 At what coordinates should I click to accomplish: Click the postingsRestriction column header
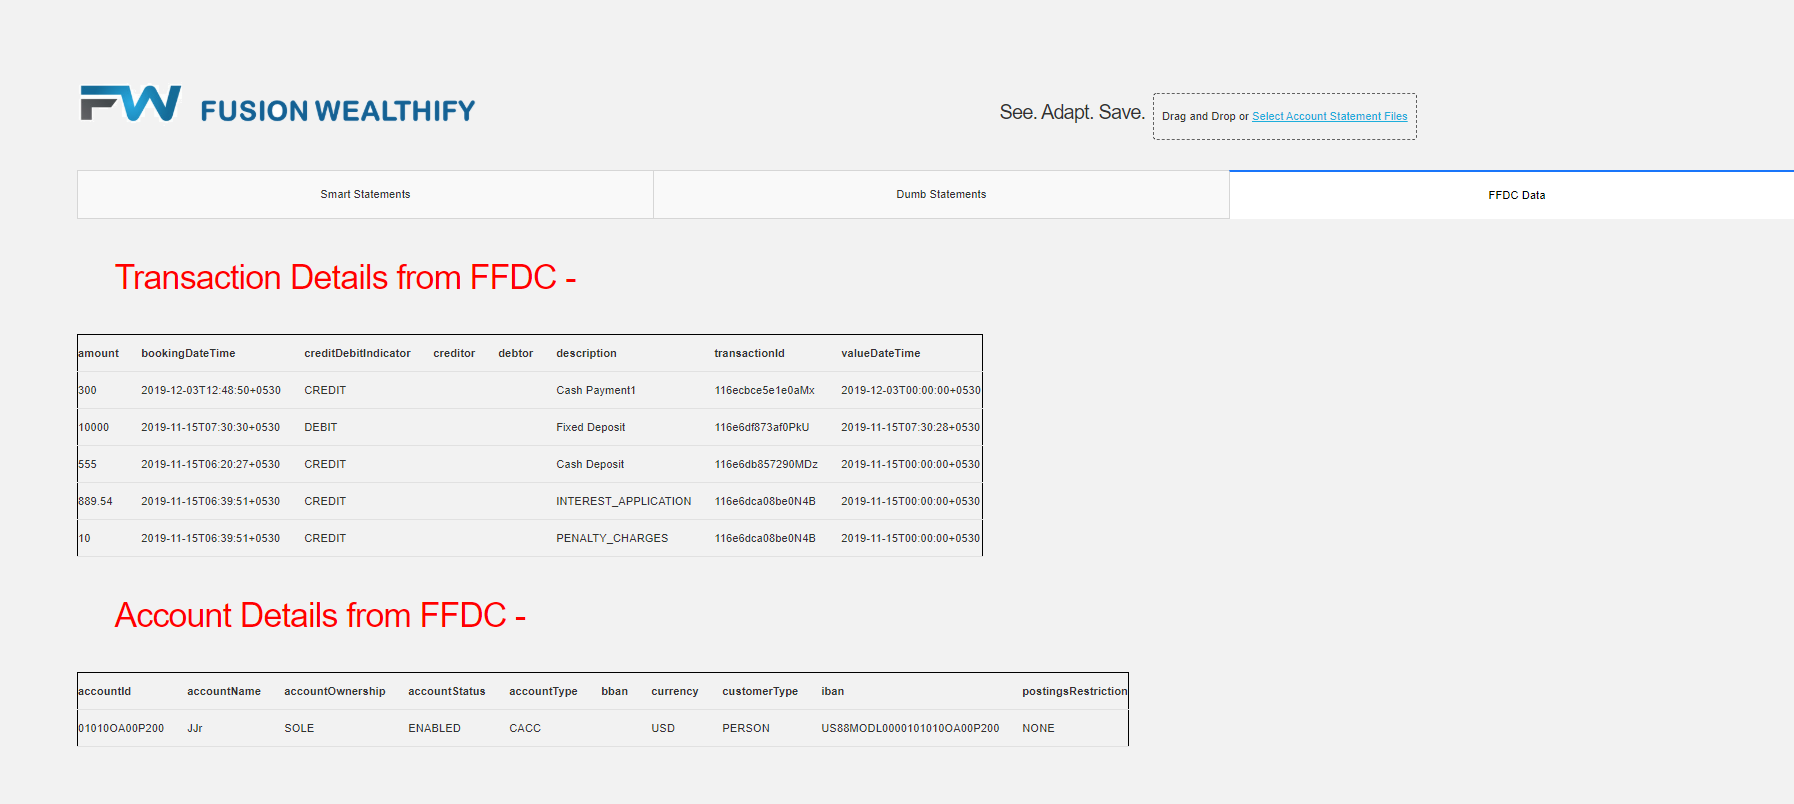(1074, 691)
